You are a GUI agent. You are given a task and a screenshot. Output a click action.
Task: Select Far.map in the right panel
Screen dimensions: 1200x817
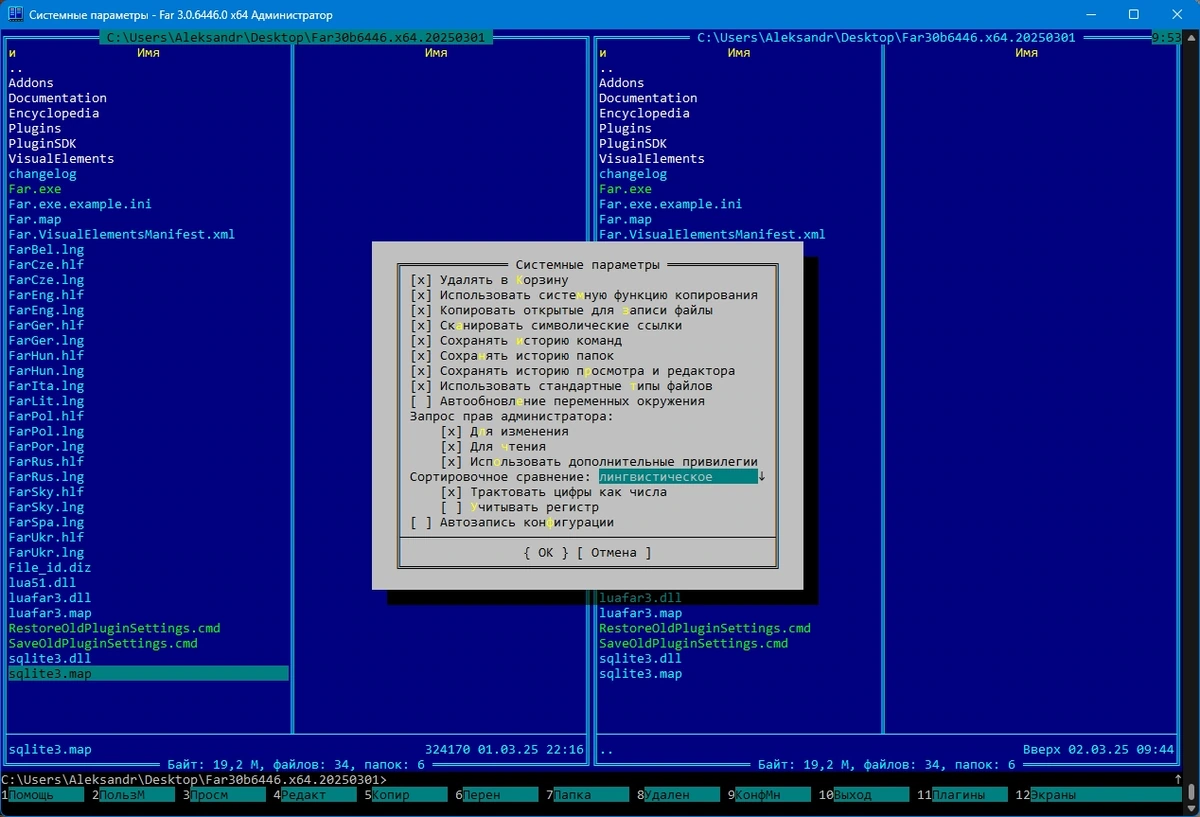(x=626, y=219)
